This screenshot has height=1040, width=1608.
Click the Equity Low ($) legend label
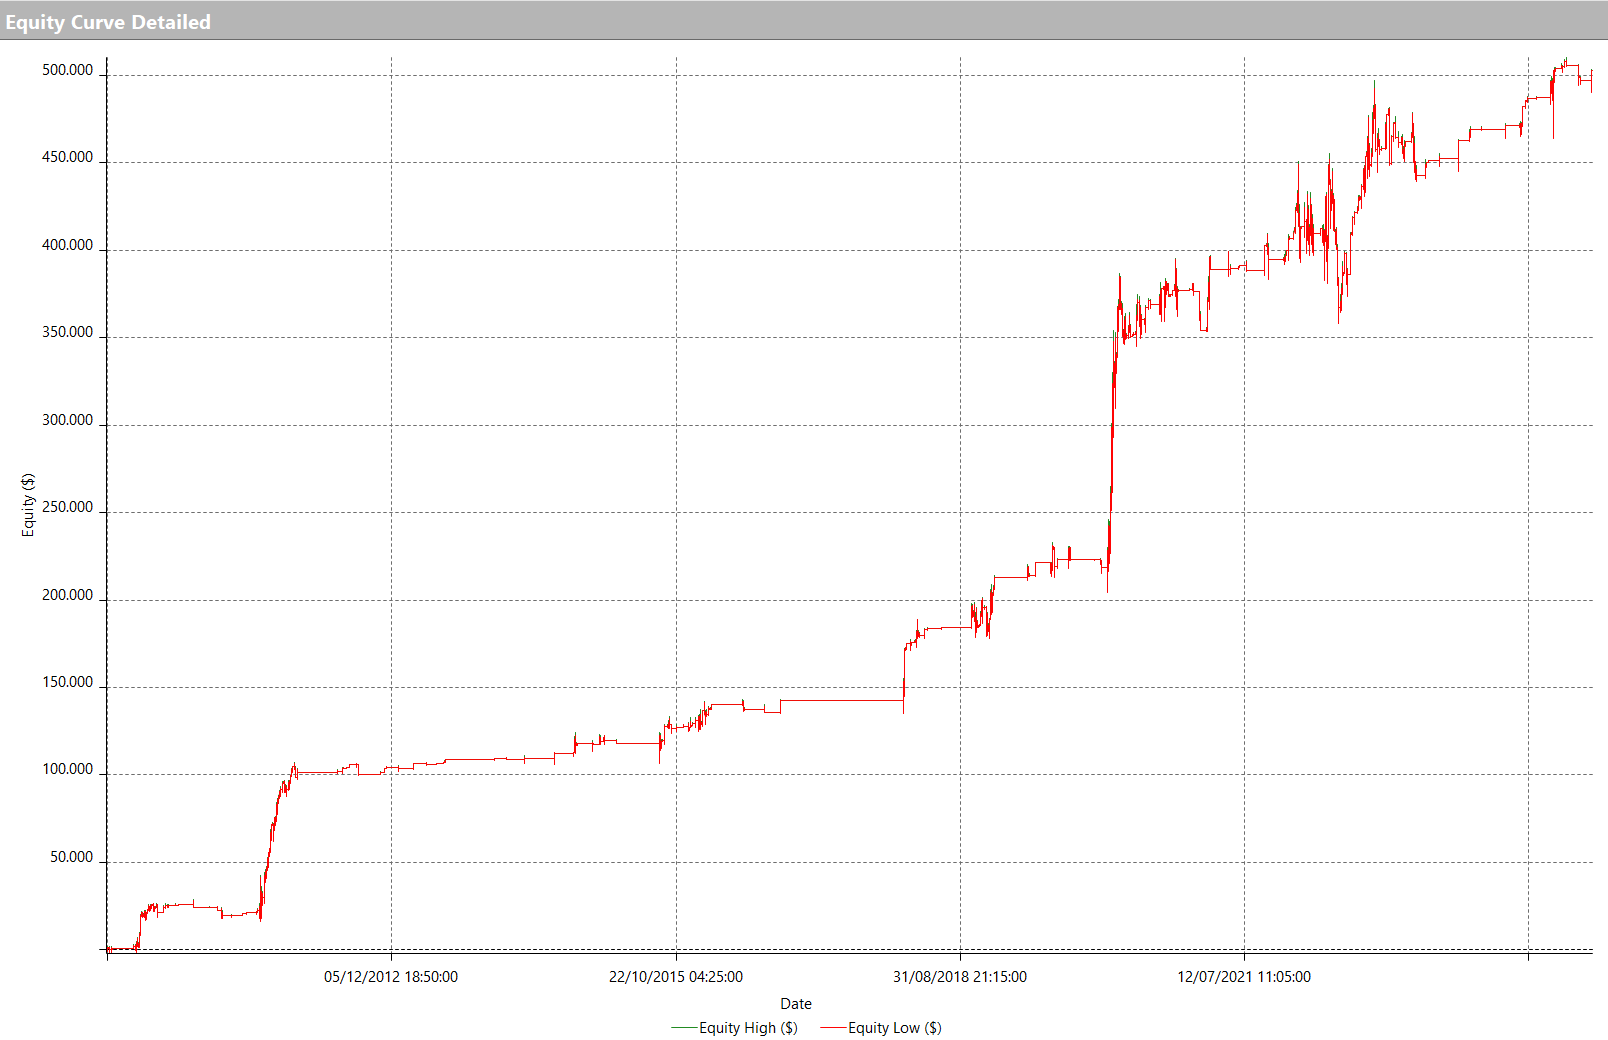click(x=894, y=1028)
